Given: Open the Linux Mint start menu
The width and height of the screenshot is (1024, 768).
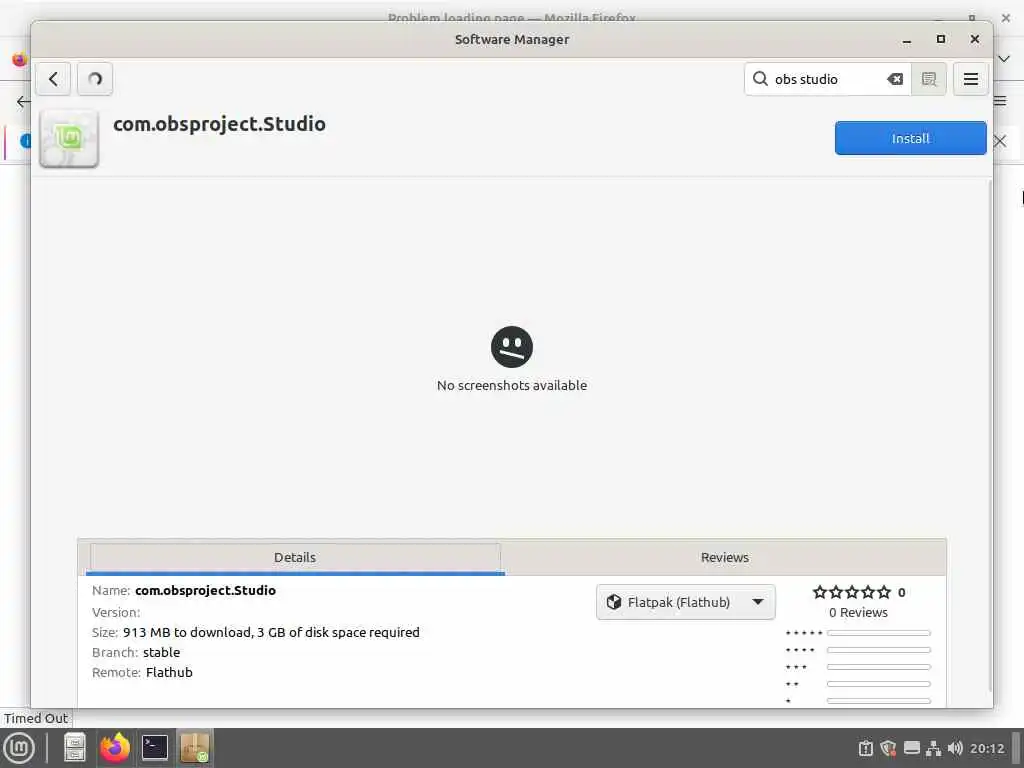Looking at the screenshot, I should (x=19, y=748).
